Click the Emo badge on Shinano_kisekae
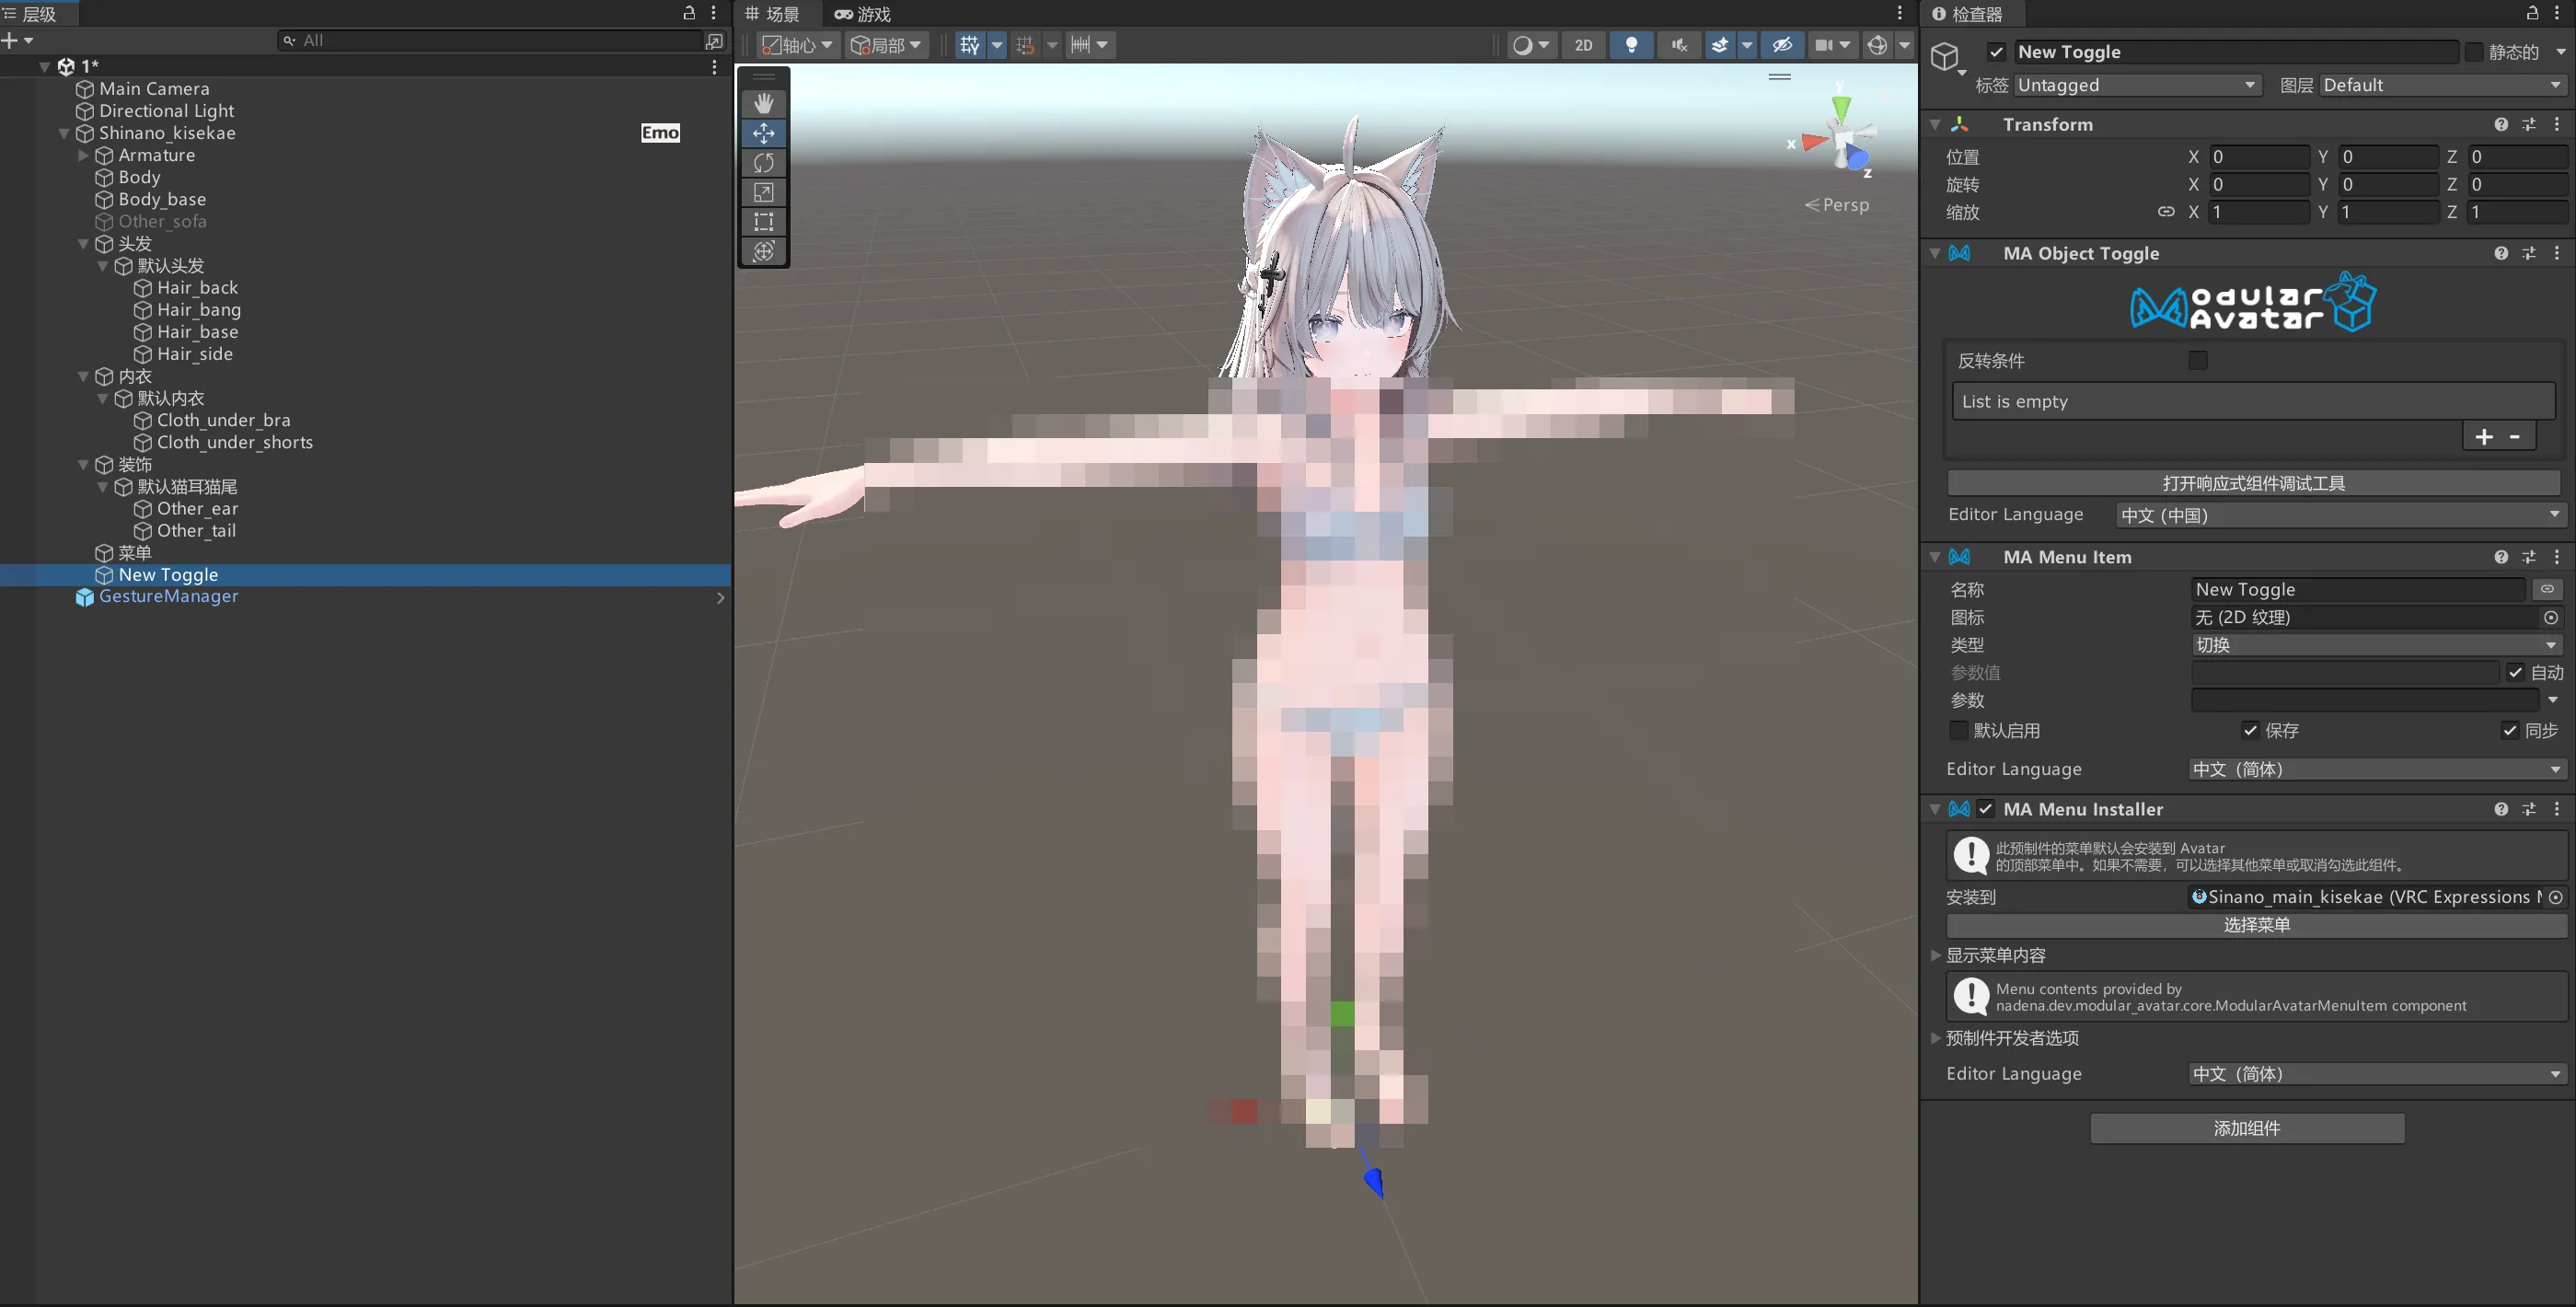 [660, 133]
